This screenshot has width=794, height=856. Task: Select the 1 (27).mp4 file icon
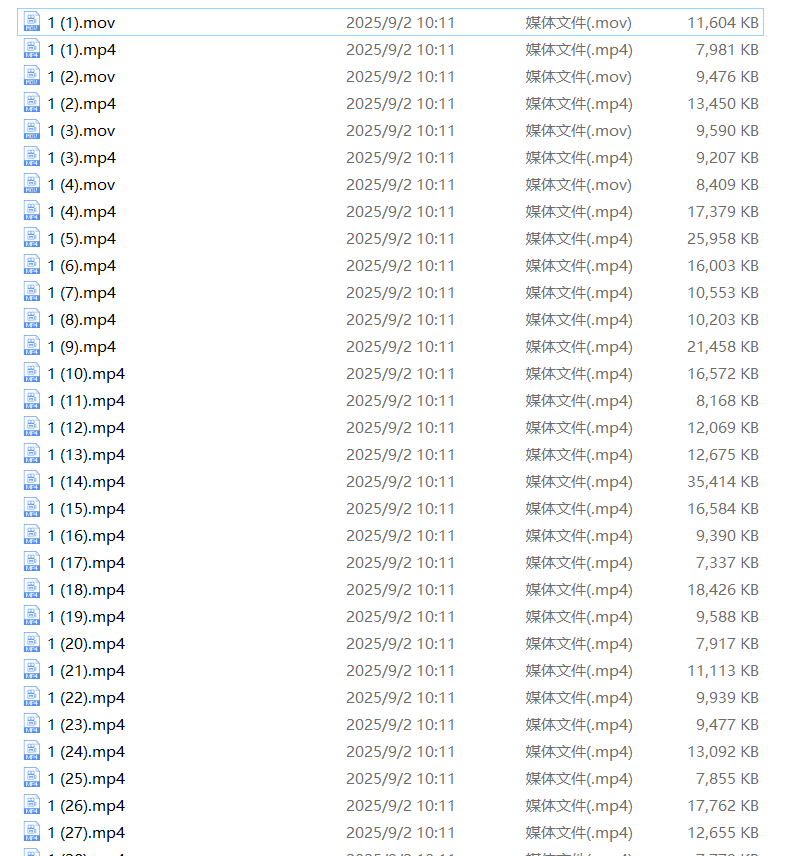click(31, 832)
